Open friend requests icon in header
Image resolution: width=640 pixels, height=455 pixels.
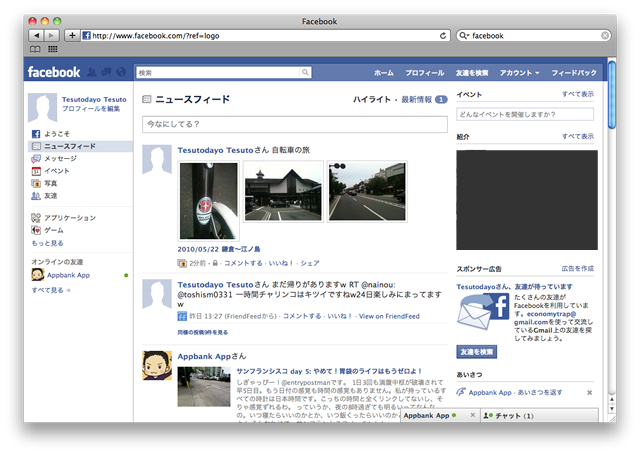pos(92,72)
